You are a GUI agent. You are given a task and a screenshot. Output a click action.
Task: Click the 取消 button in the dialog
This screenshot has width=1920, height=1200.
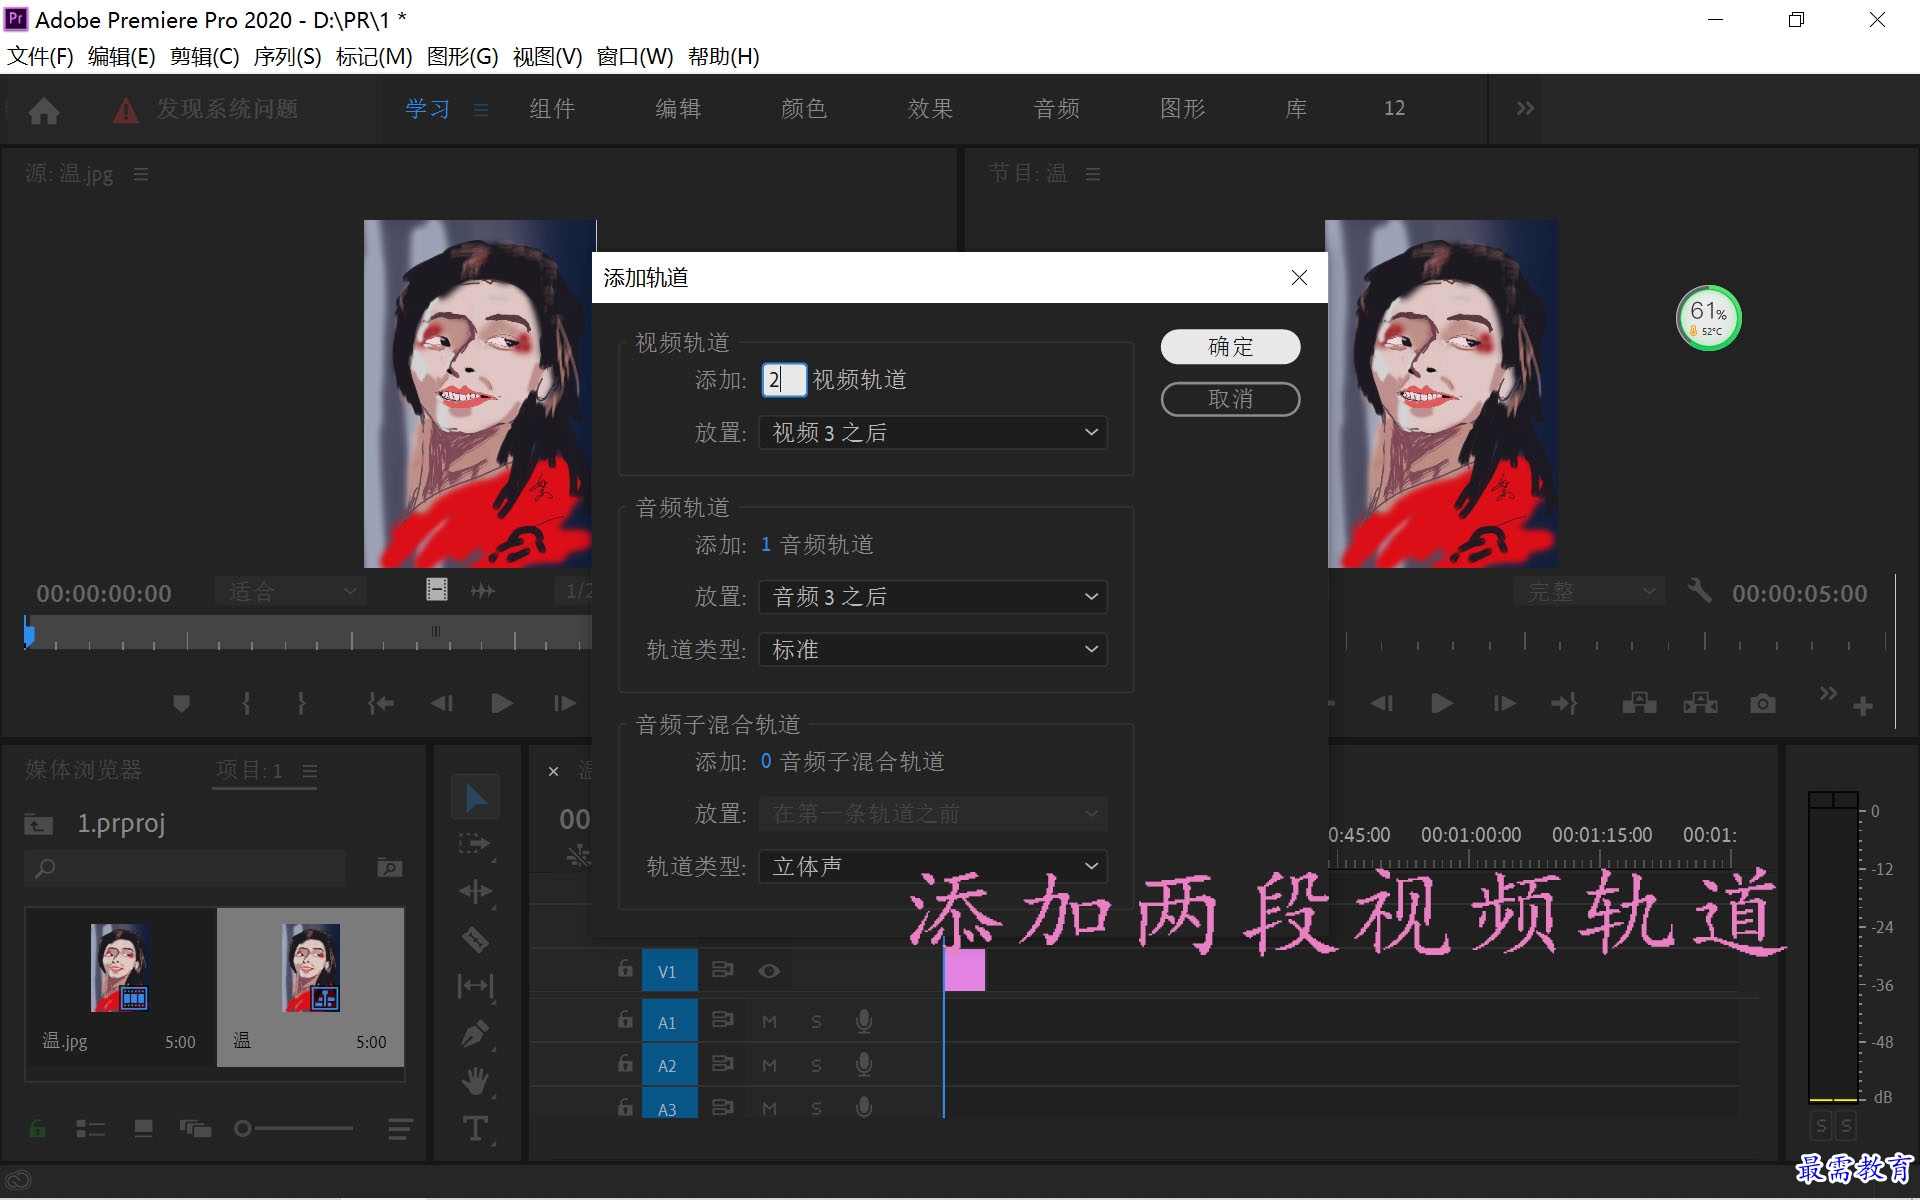point(1230,399)
